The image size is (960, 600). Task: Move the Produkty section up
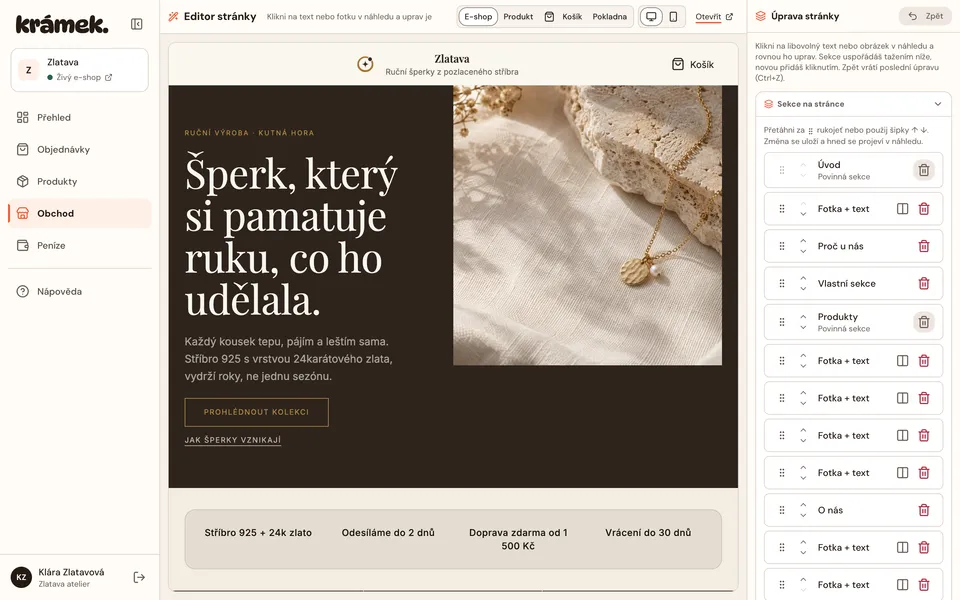coord(803,317)
